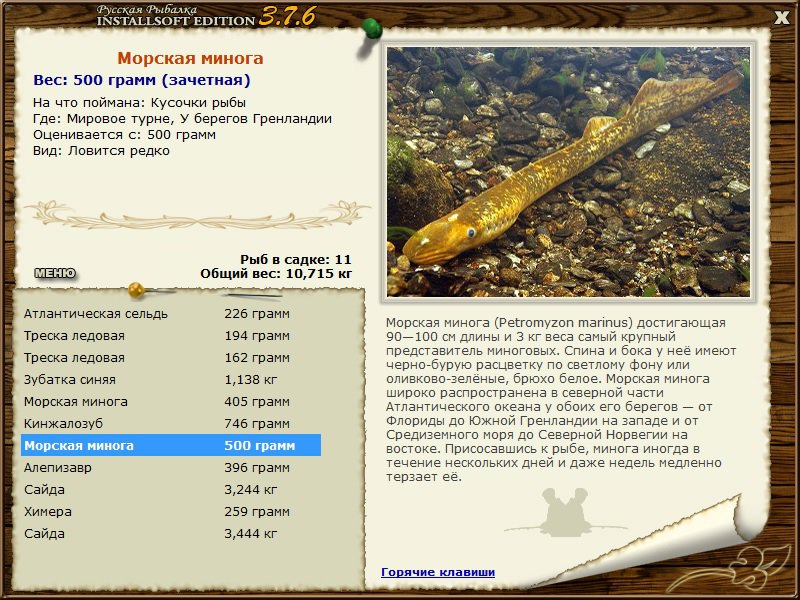Click the Русская Рыбалка 3.7.6 title logo
This screenshot has height=600, width=800.
207,16
